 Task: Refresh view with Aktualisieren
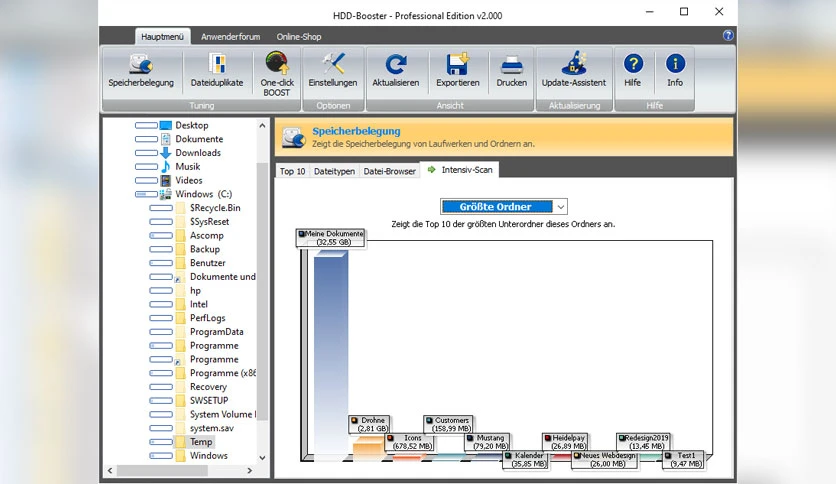[396, 71]
